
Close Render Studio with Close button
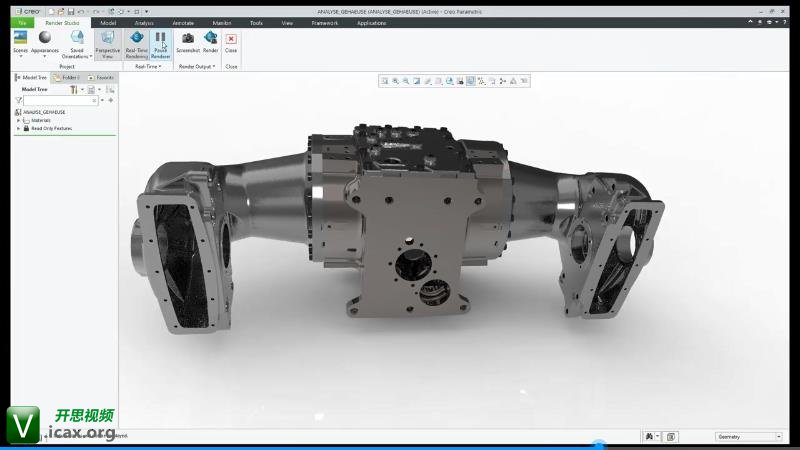tap(231, 42)
